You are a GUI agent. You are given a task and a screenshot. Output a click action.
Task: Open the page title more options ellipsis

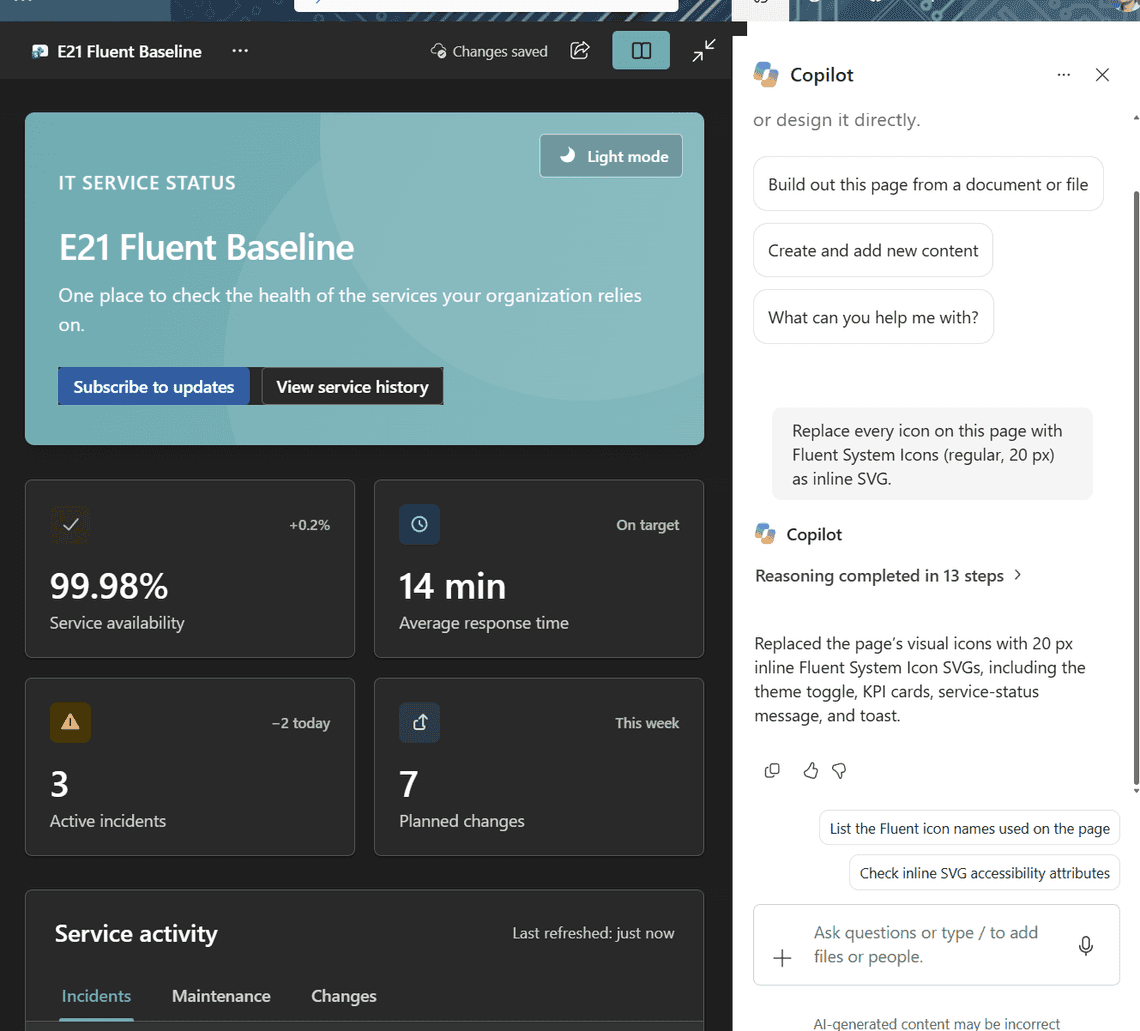[x=240, y=51]
